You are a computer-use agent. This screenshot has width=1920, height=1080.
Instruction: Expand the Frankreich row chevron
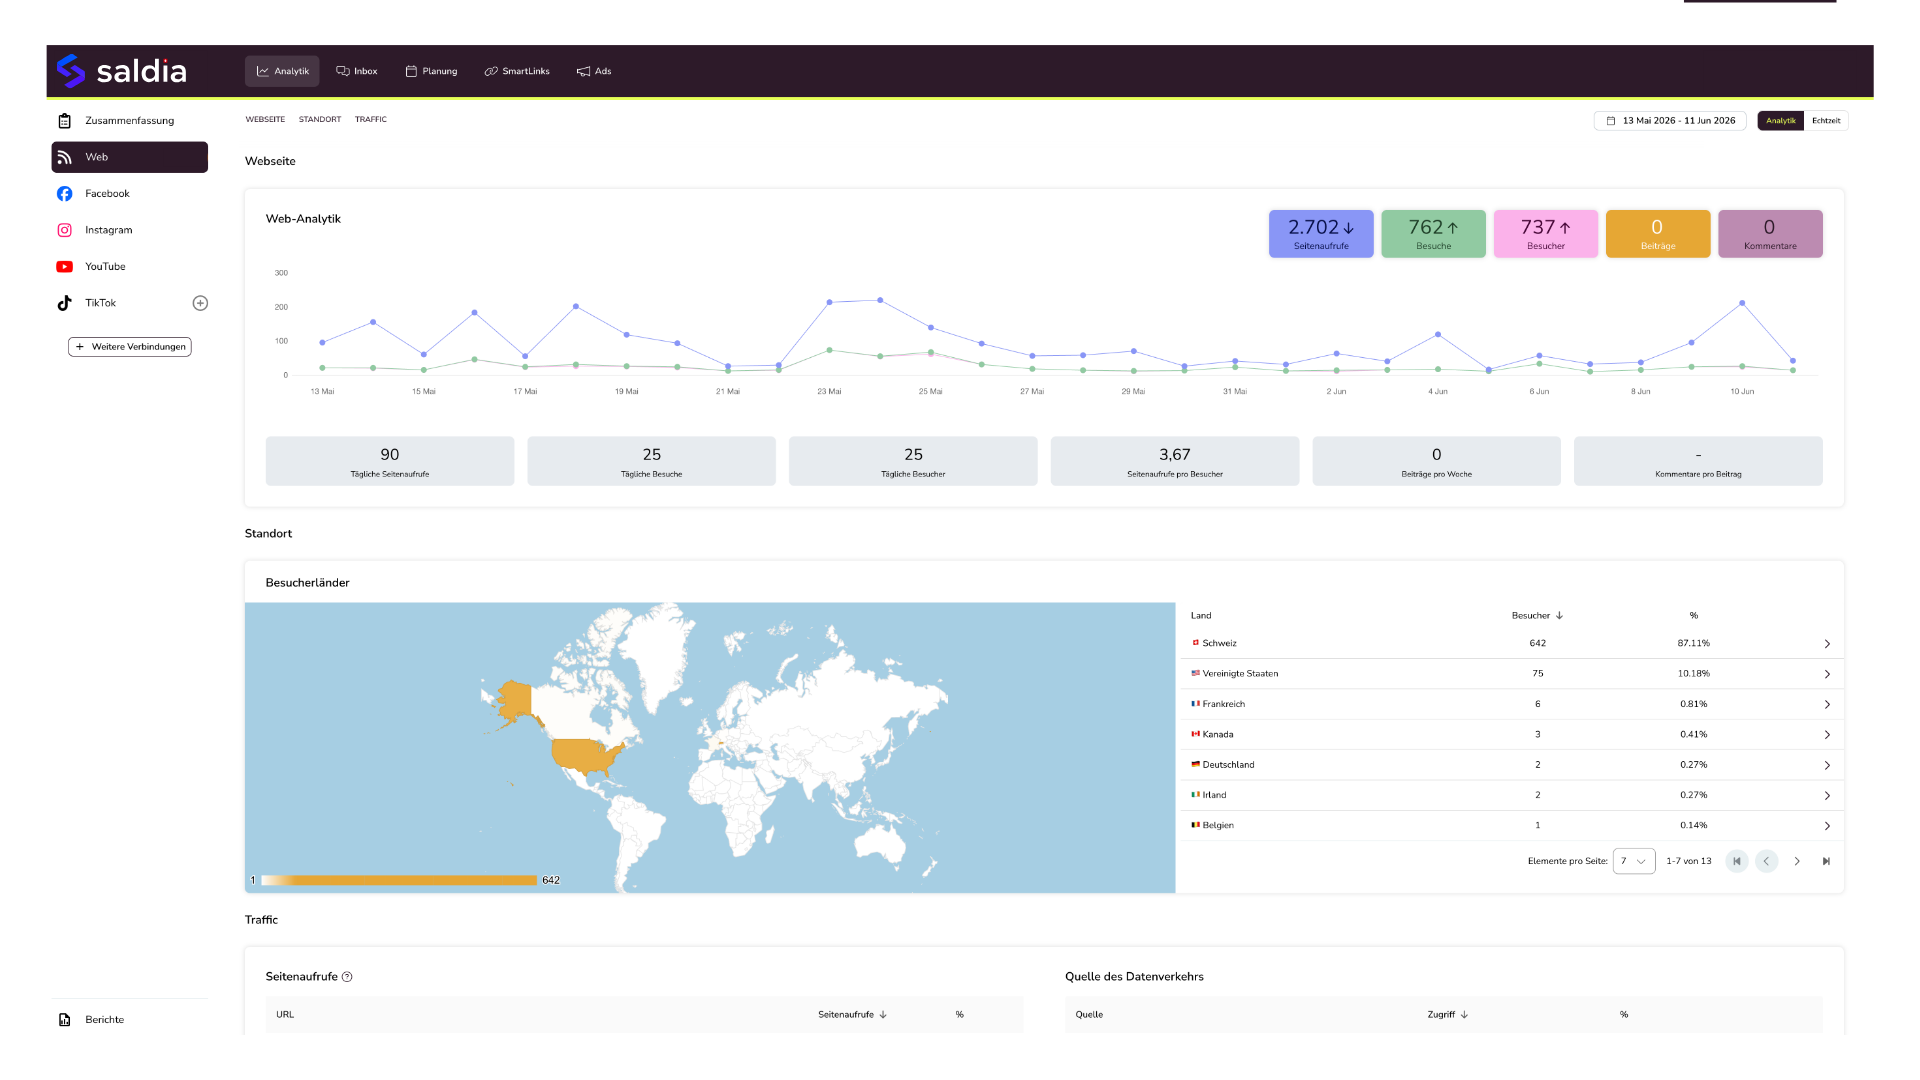[1827, 705]
